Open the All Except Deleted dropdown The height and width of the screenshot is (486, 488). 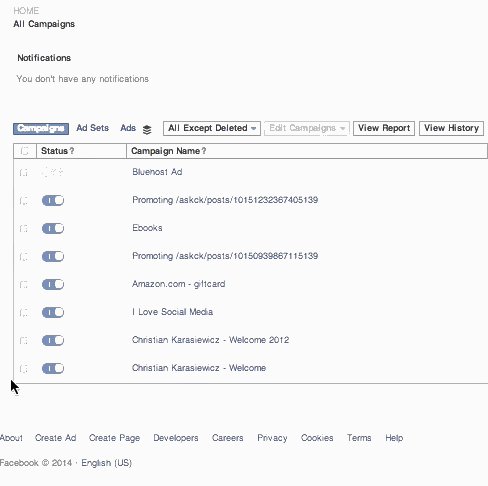point(212,128)
